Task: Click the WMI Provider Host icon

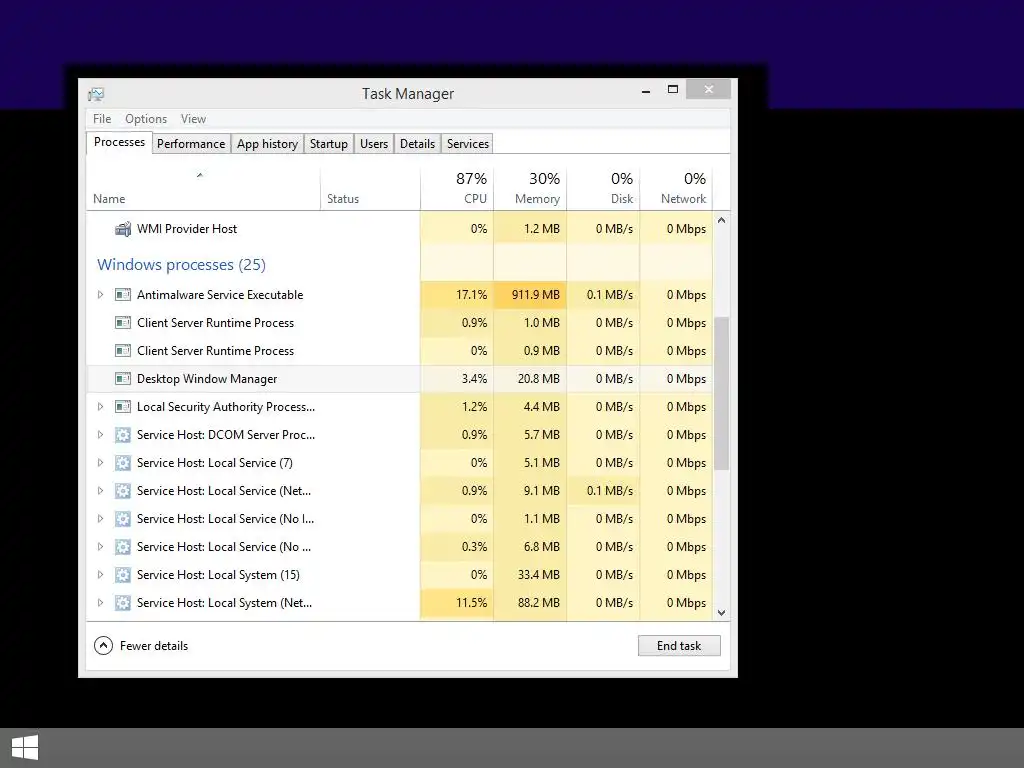Action: tap(123, 229)
